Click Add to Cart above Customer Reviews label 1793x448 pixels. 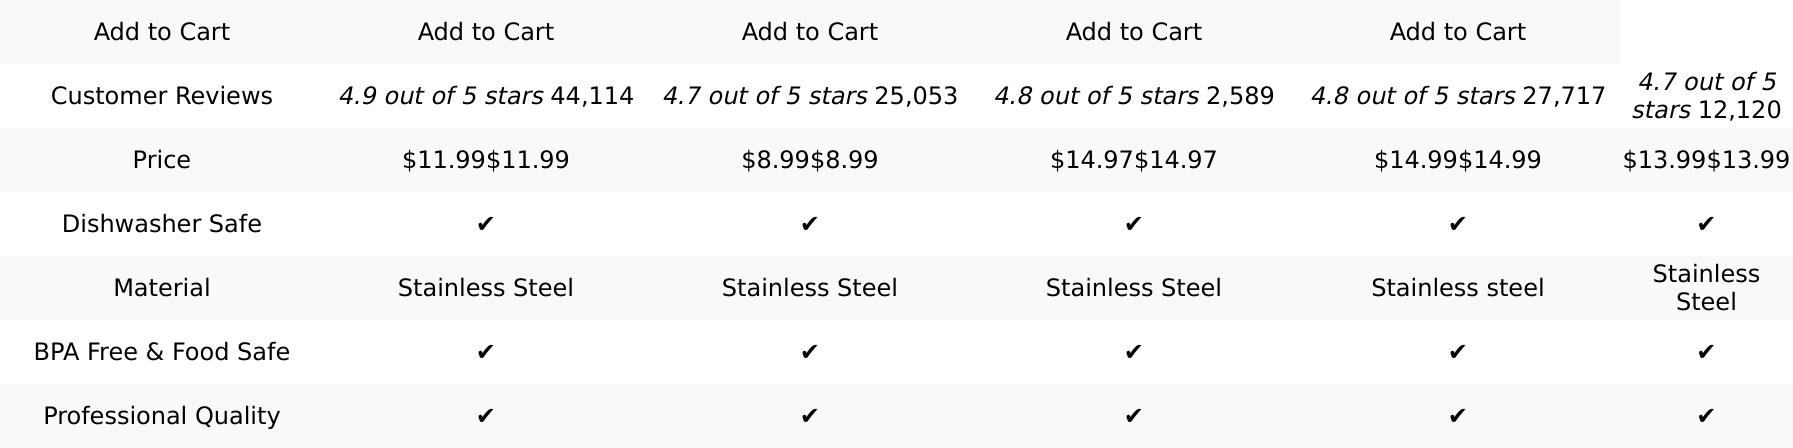point(161,32)
